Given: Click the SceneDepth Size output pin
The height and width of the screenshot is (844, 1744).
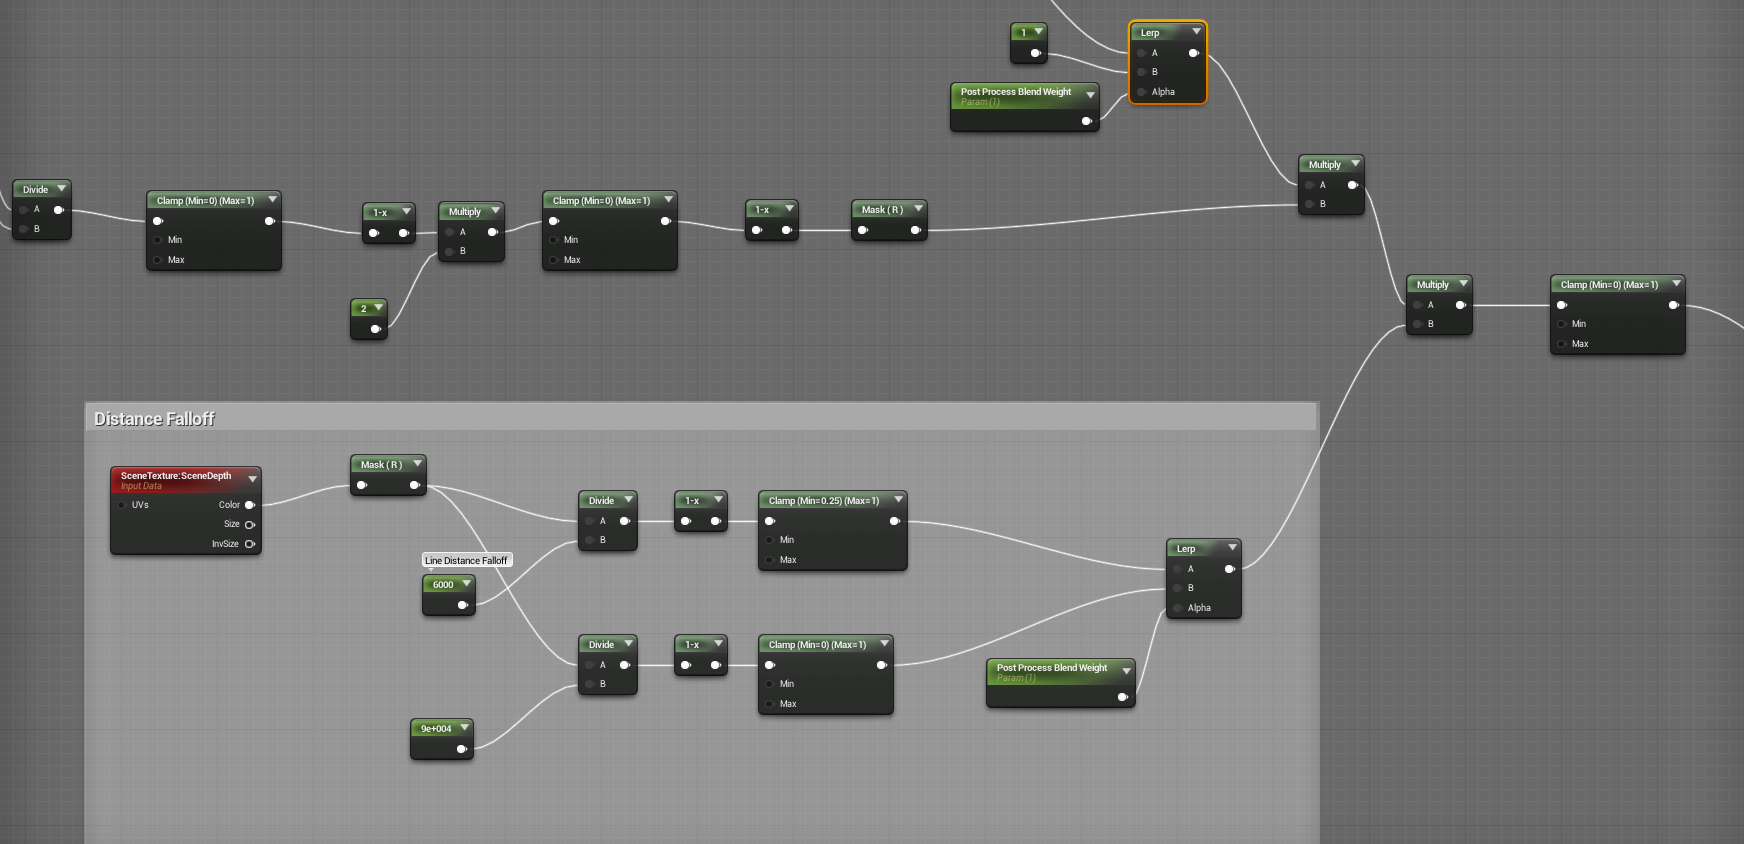Looking at the screenshot, I should pyautogui.click(x=250, y=524).
